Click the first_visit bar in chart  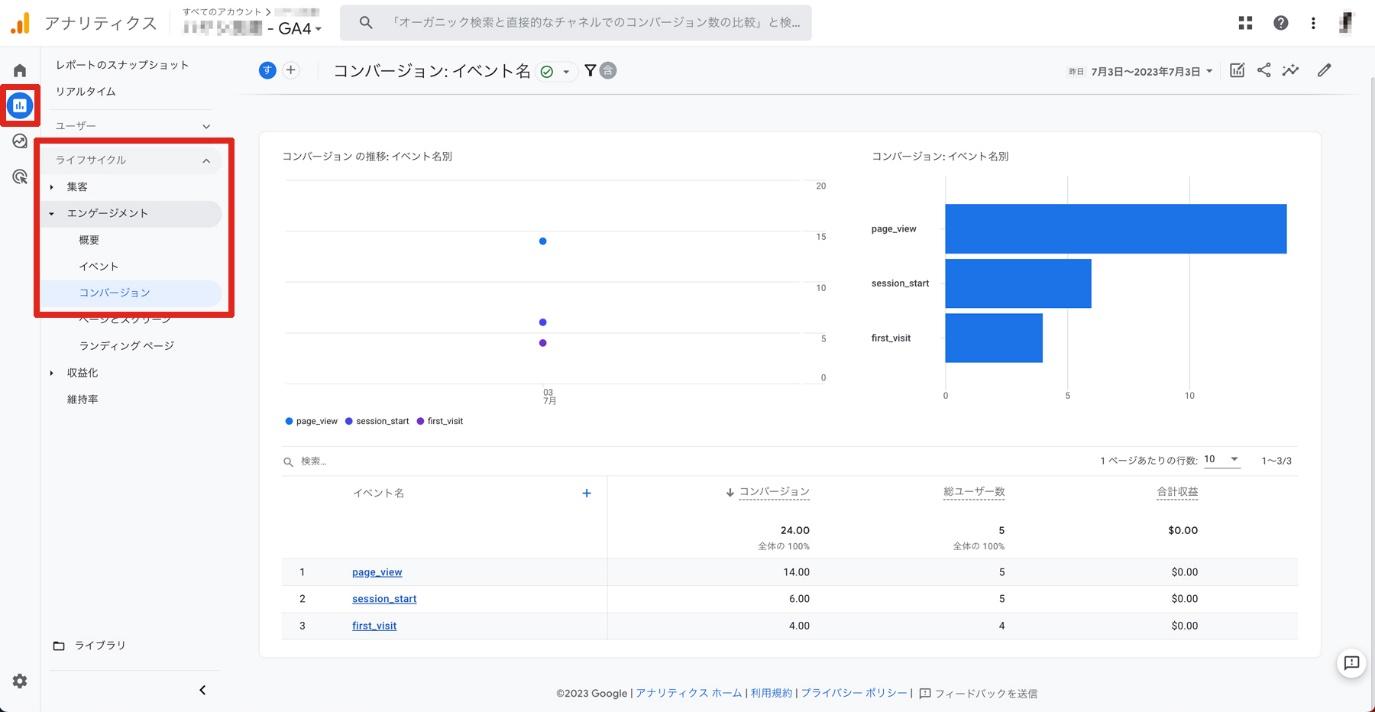point(994,338)
